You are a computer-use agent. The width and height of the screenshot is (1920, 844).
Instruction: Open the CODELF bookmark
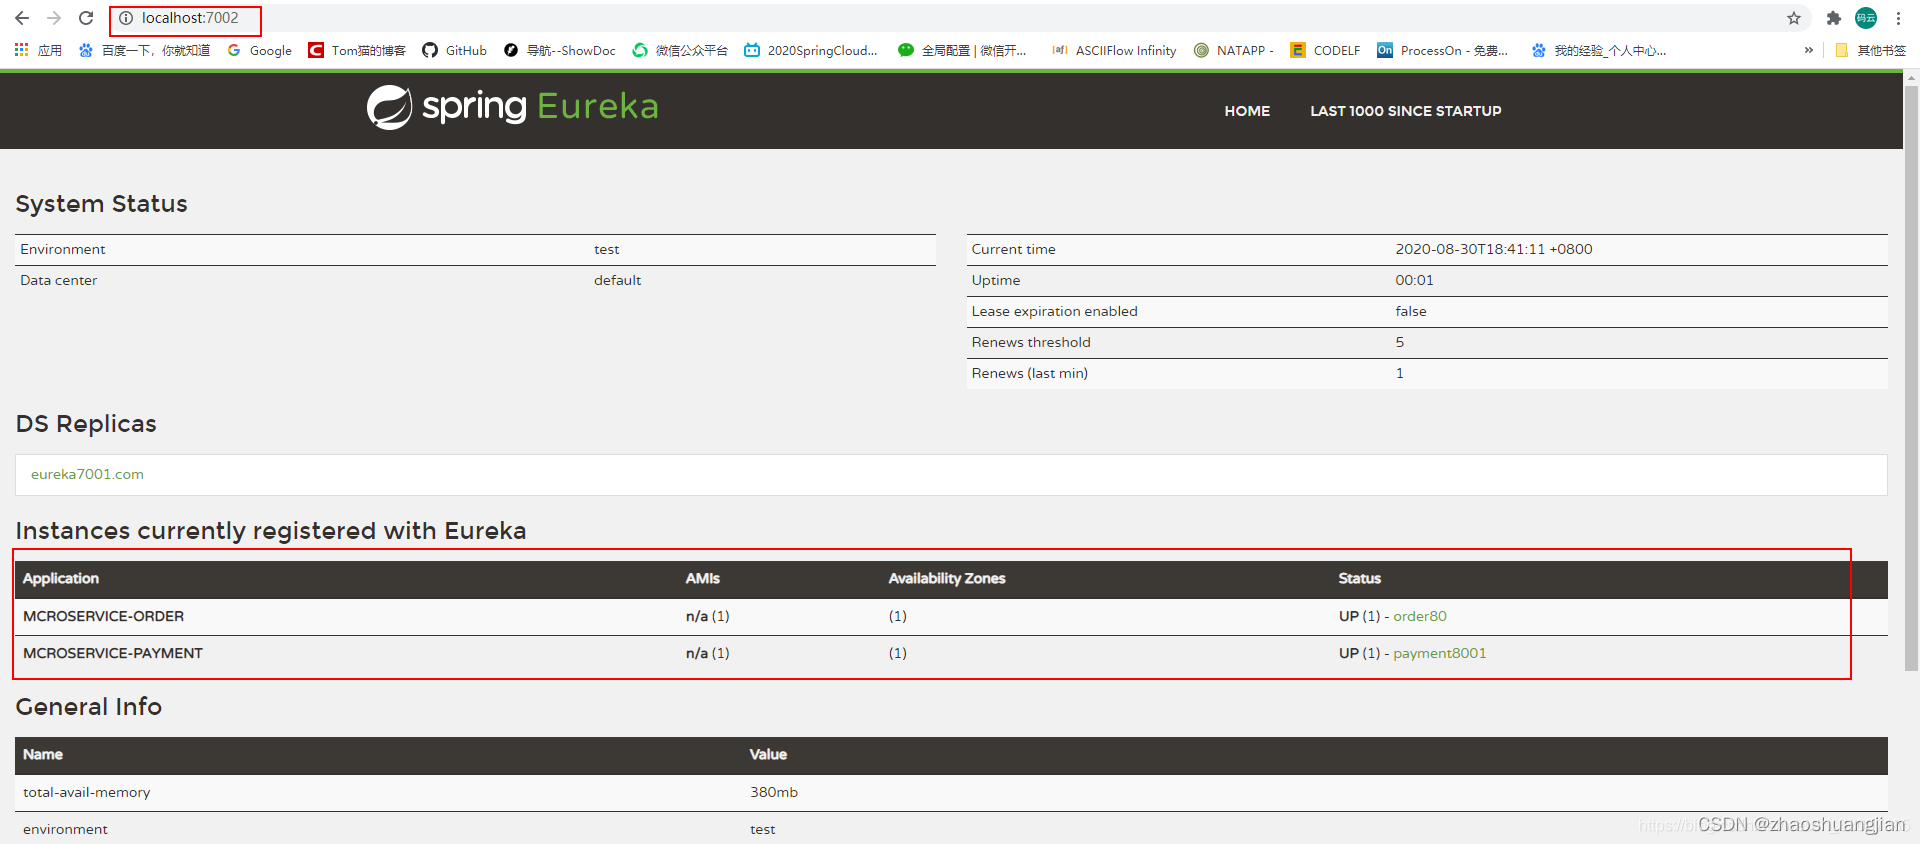coord(1326,50)
